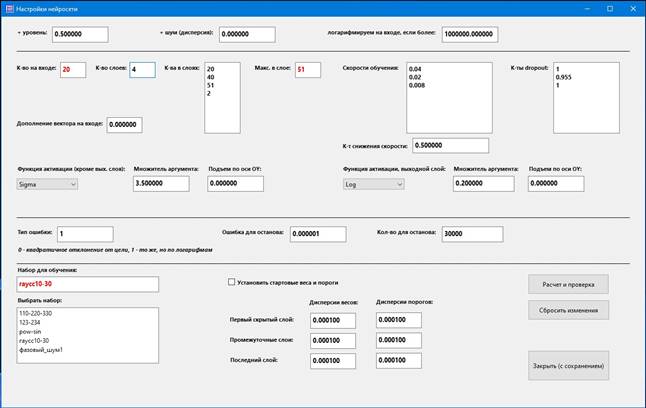646x408 pixels.
Task: Enable 'Установить стартовые веса и пороги' checkbox
Action: [233, 282]
